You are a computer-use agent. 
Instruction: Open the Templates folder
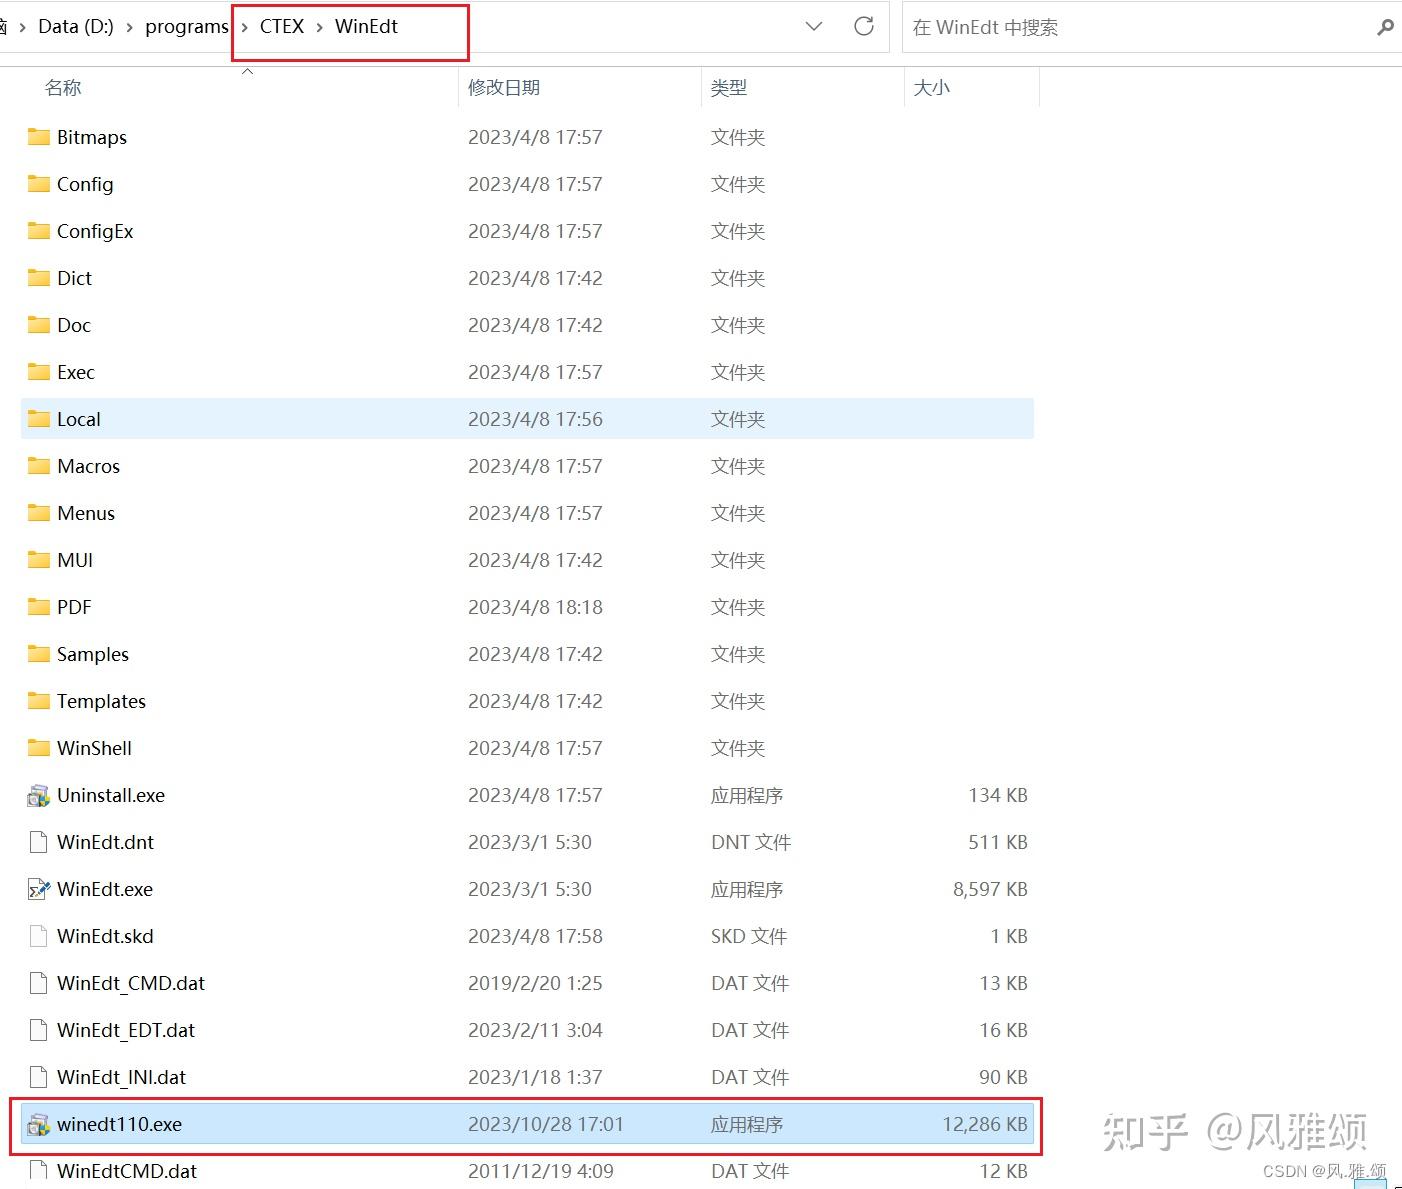pyautogui.click(x=100, y=701)
